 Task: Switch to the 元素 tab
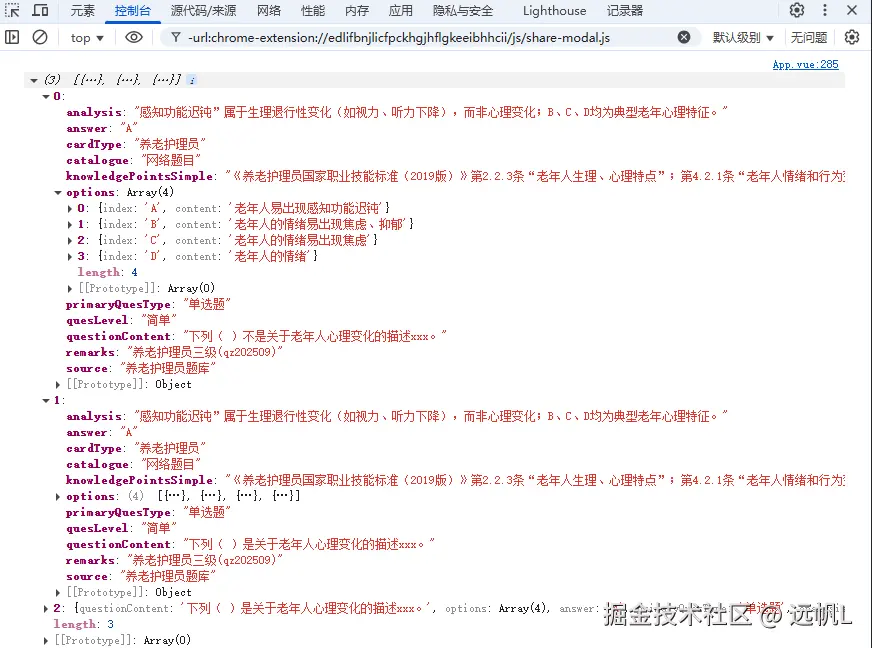(x=83, y=11)
